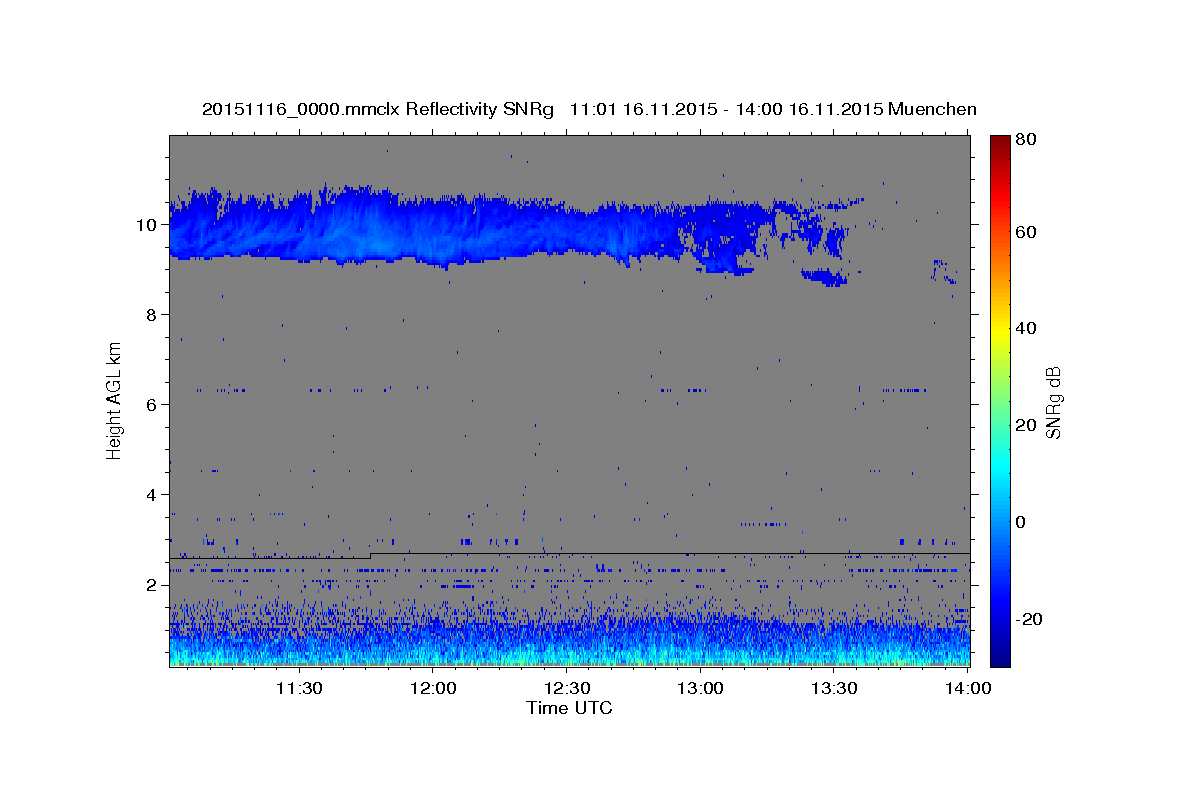Image resolution: width=1200 pixels, height=800 pixels.
Task: Click the colorbar value 20 (positive)
Action: (1024, 425)
